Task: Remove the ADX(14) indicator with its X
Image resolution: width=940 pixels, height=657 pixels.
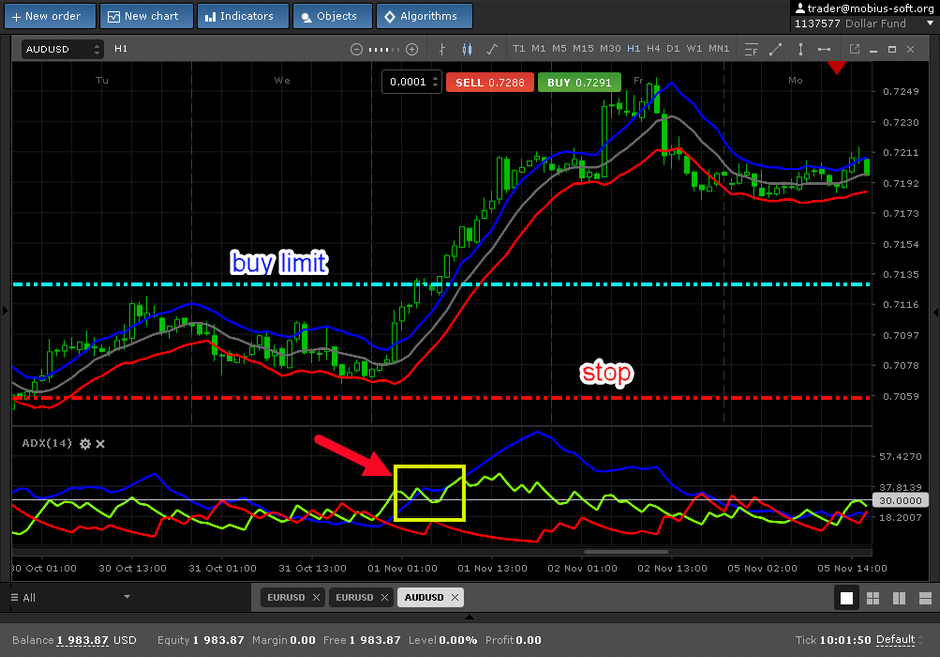Action: pos(100,444)
